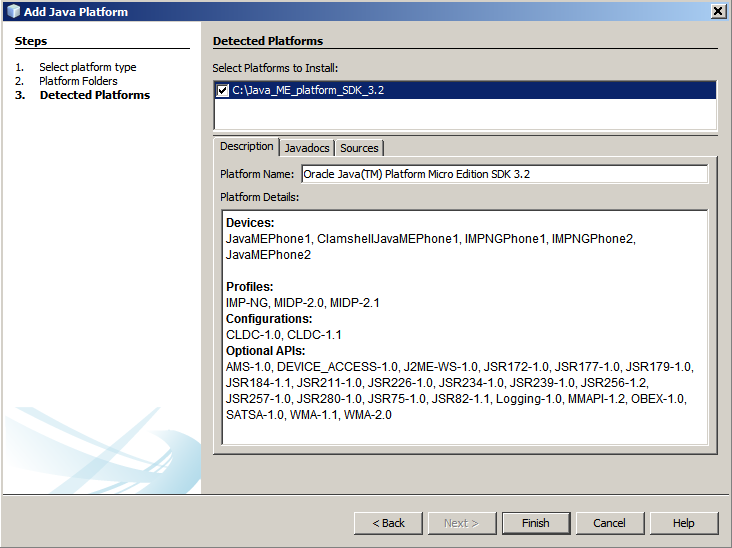
Task: Close the Add Java Platform dialog
Action: [x=718, y=11]
